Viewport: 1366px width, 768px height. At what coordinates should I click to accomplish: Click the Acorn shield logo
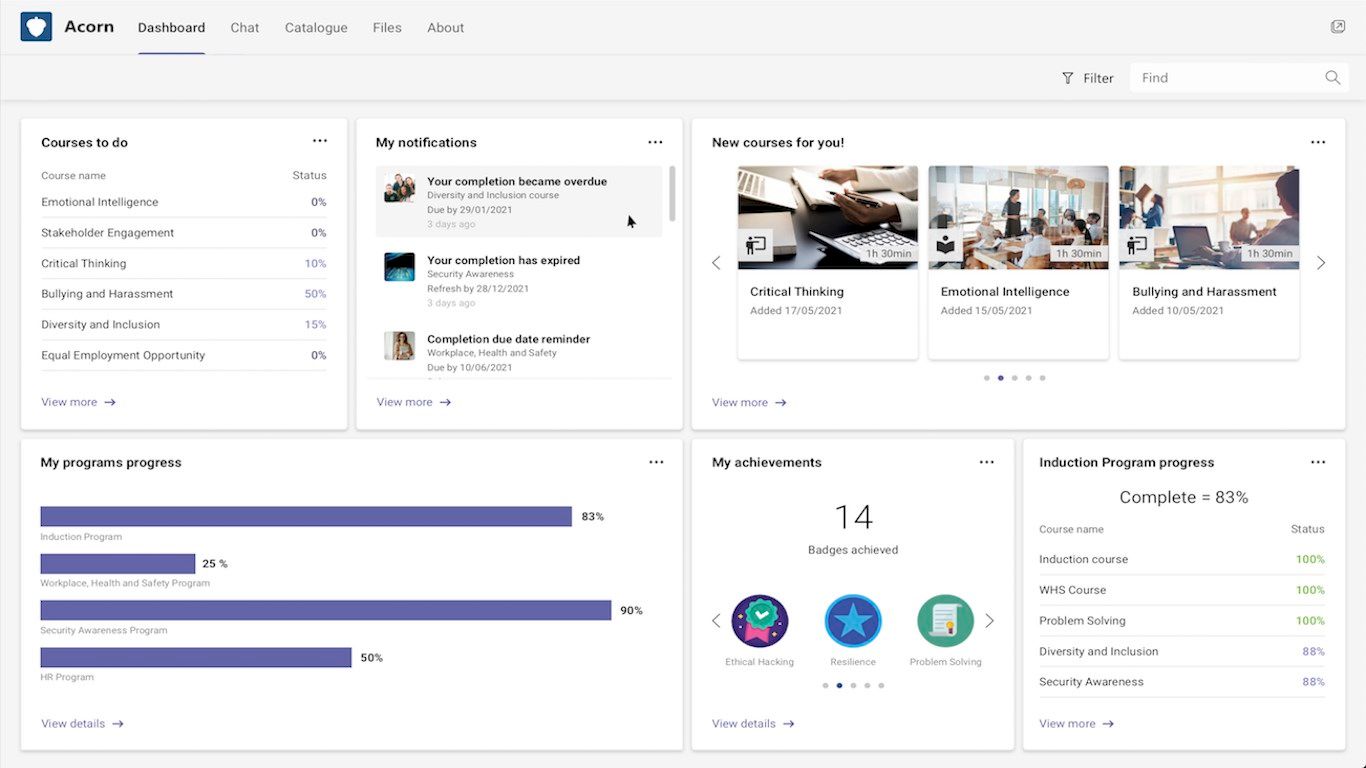click(x=36, y=27)
